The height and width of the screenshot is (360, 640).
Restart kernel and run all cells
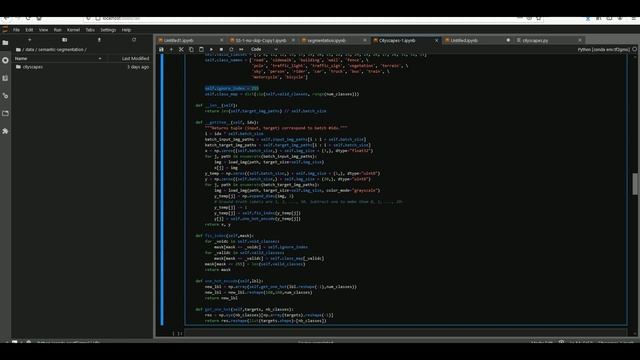241,49
